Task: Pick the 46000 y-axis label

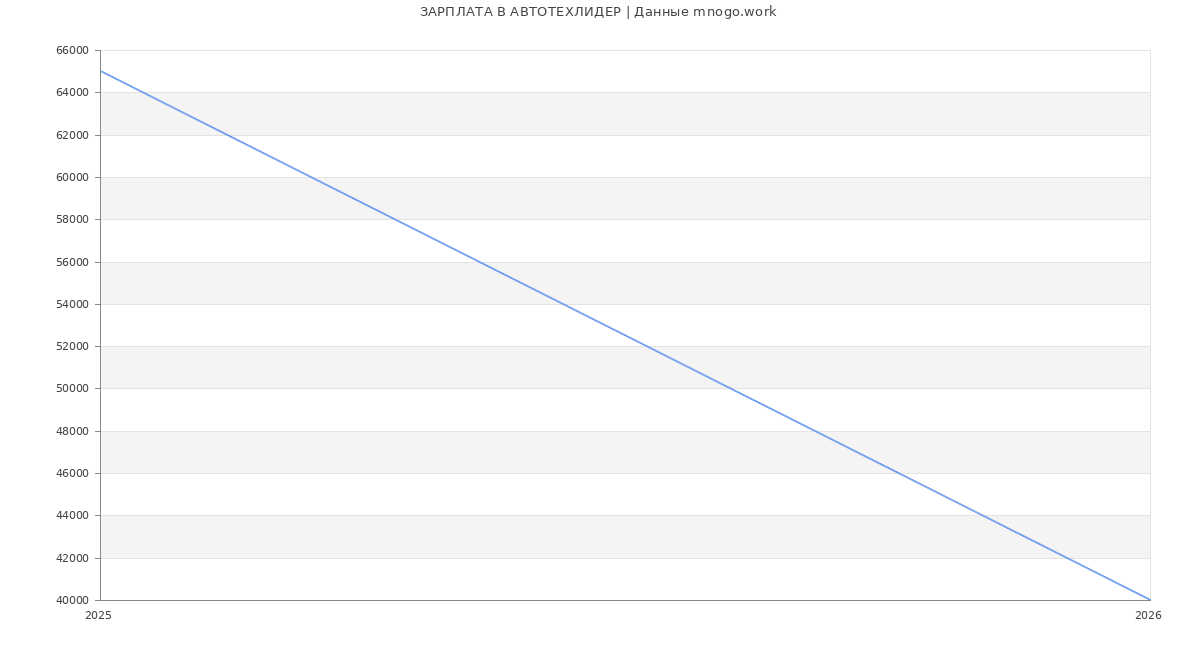Action: pos(74,474)
